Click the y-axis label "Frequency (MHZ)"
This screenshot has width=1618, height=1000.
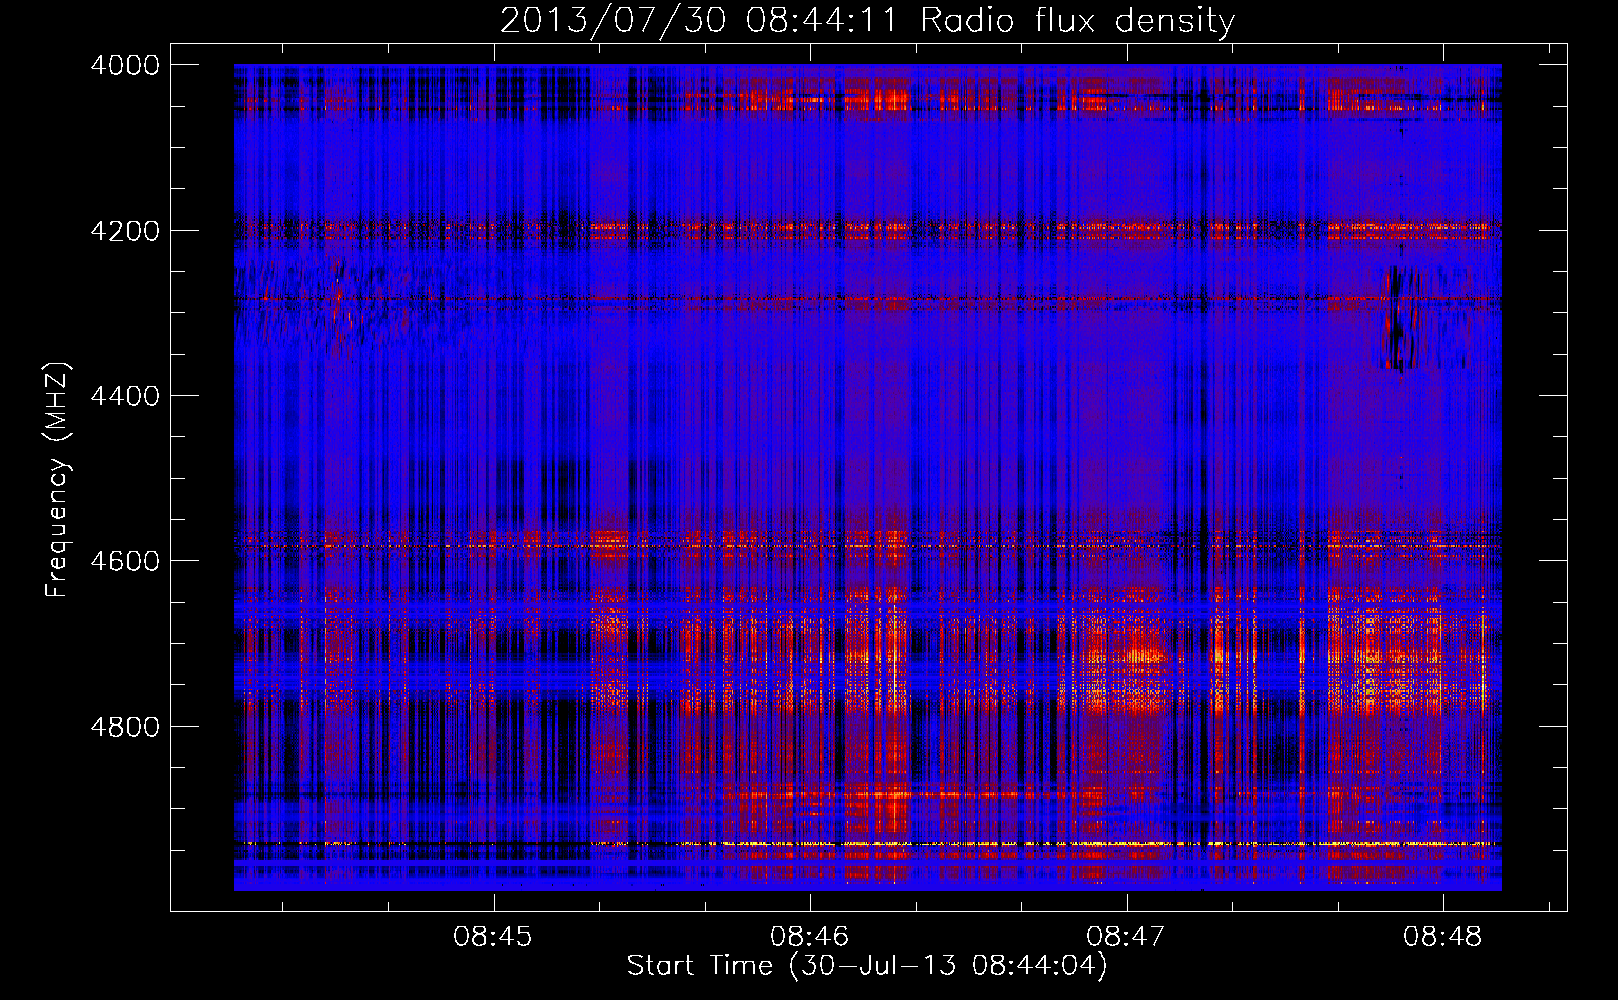(57, 480)
